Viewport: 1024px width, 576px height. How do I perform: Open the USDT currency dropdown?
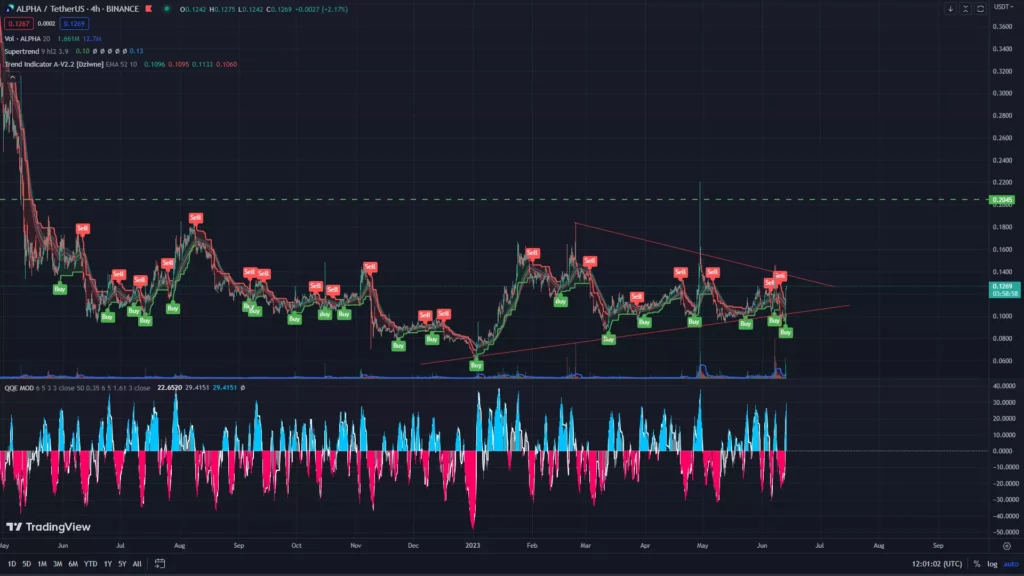coord(1003,8)
